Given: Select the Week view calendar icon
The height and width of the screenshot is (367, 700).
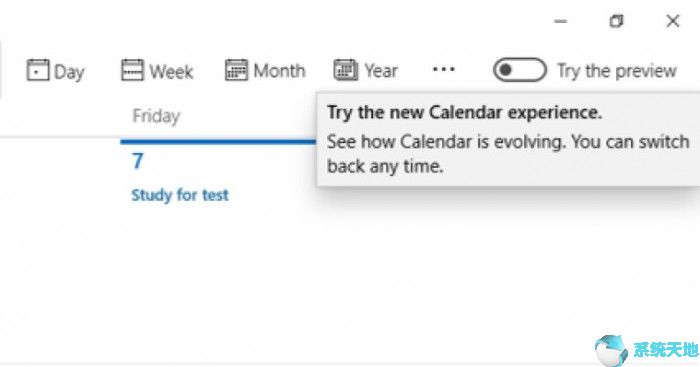Looking at the screenshot, I should [133, 70].
